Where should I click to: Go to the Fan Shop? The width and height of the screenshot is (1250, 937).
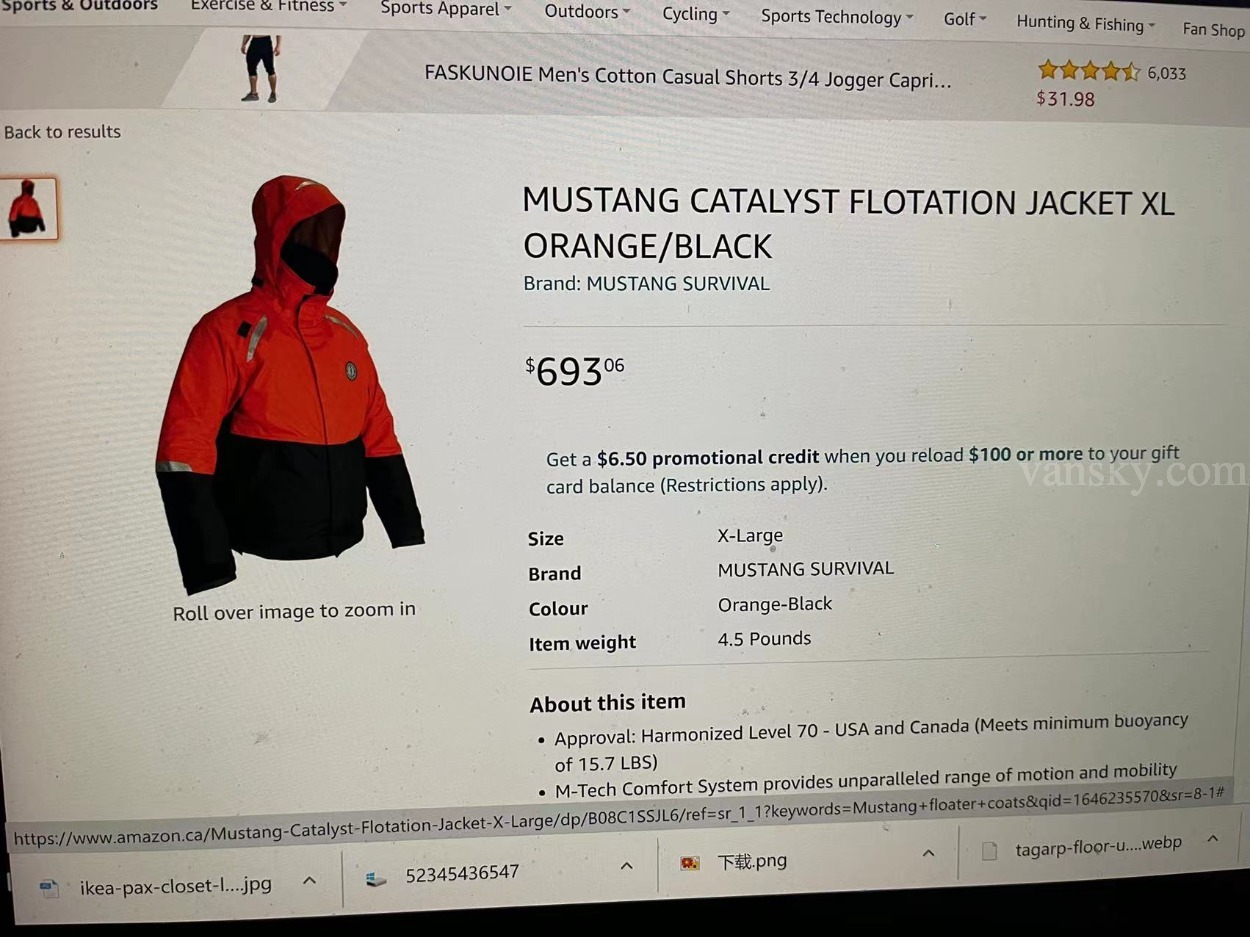(1213, 29)
